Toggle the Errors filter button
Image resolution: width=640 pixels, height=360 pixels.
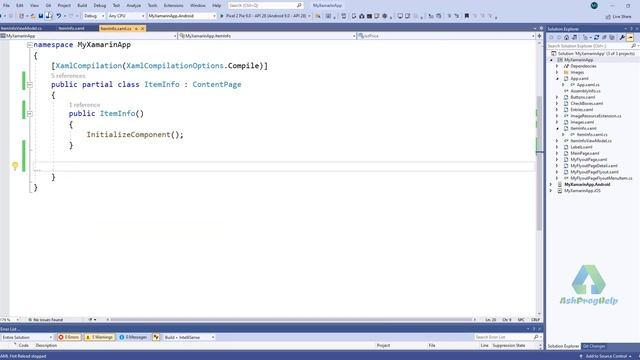[69, 337]
